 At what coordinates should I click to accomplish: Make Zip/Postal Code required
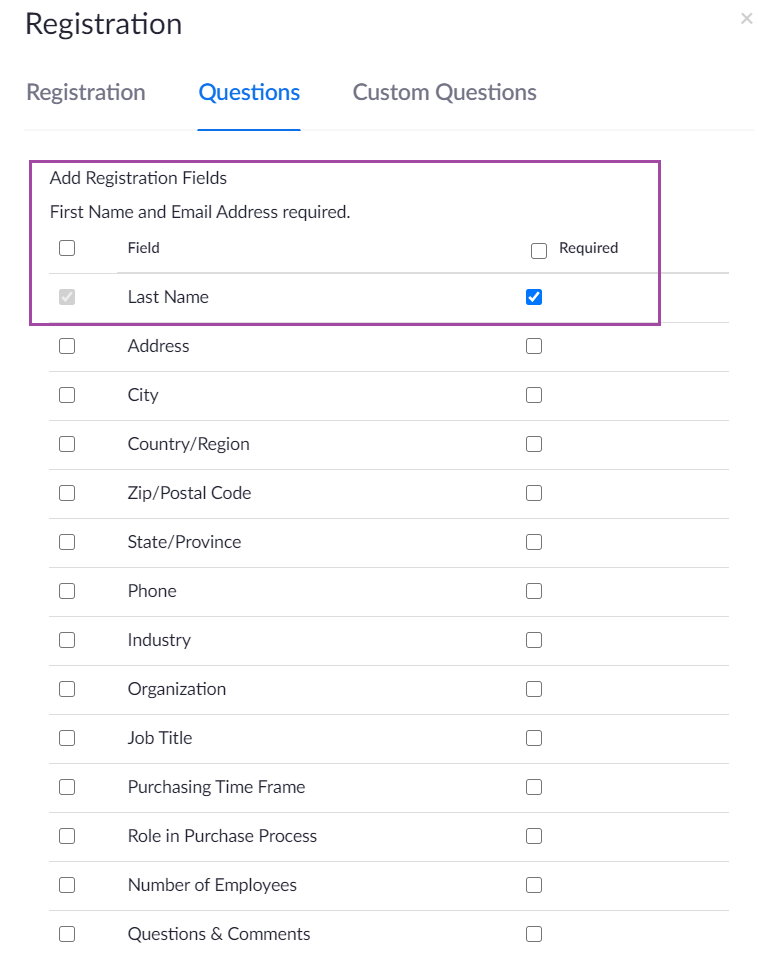(x=534, y=493)
